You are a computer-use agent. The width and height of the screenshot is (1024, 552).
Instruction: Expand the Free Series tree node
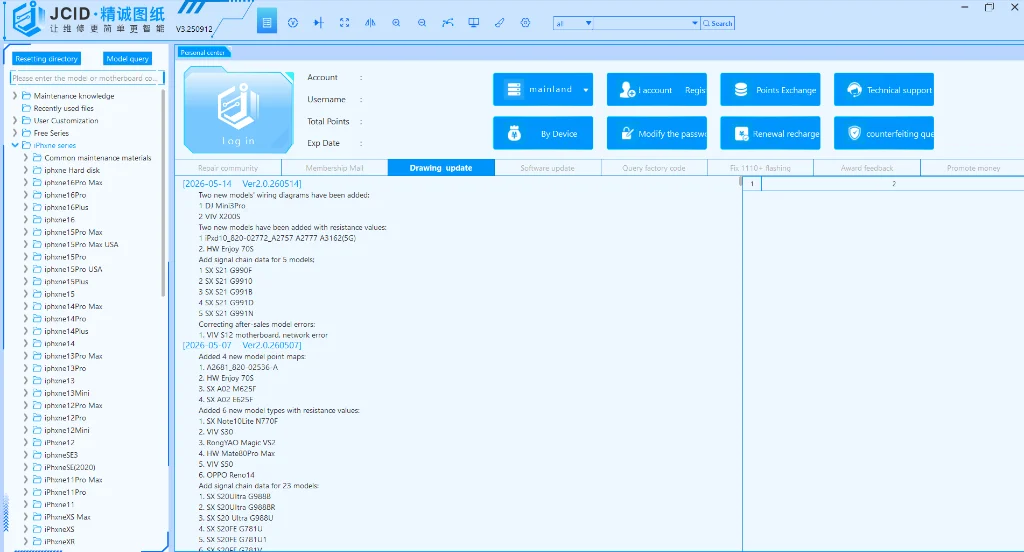pos(15,133)
